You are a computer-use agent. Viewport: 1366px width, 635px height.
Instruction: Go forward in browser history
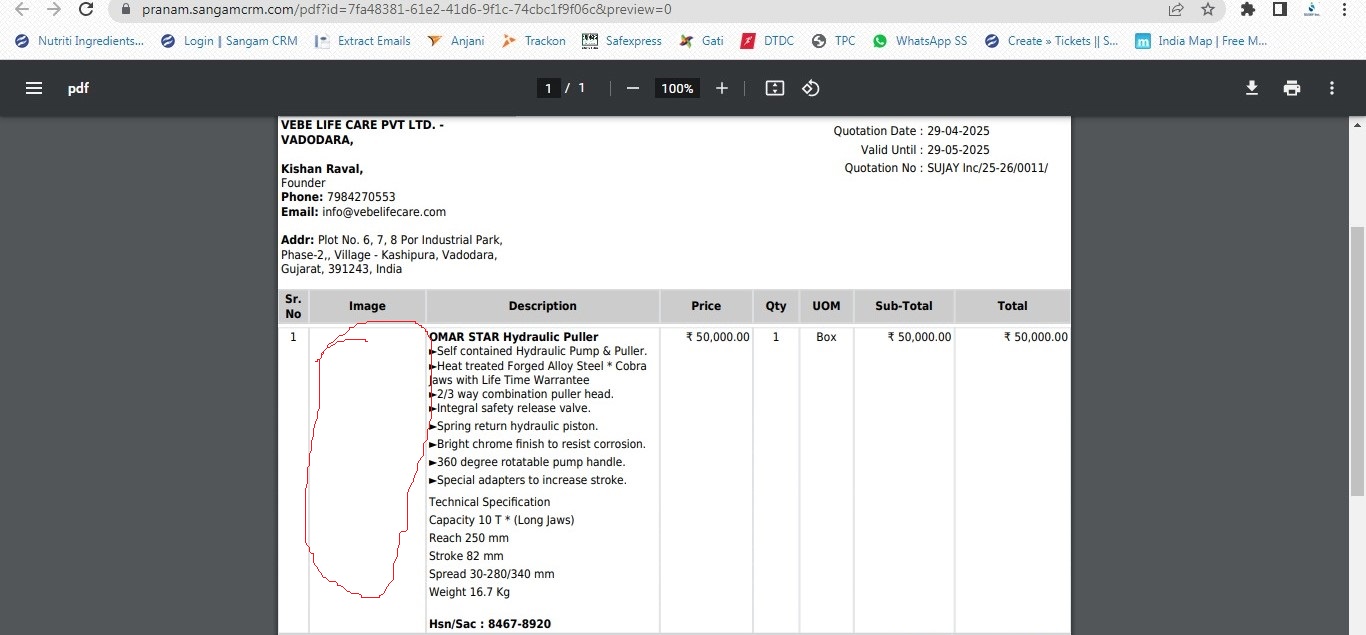[x=54, y=9]
